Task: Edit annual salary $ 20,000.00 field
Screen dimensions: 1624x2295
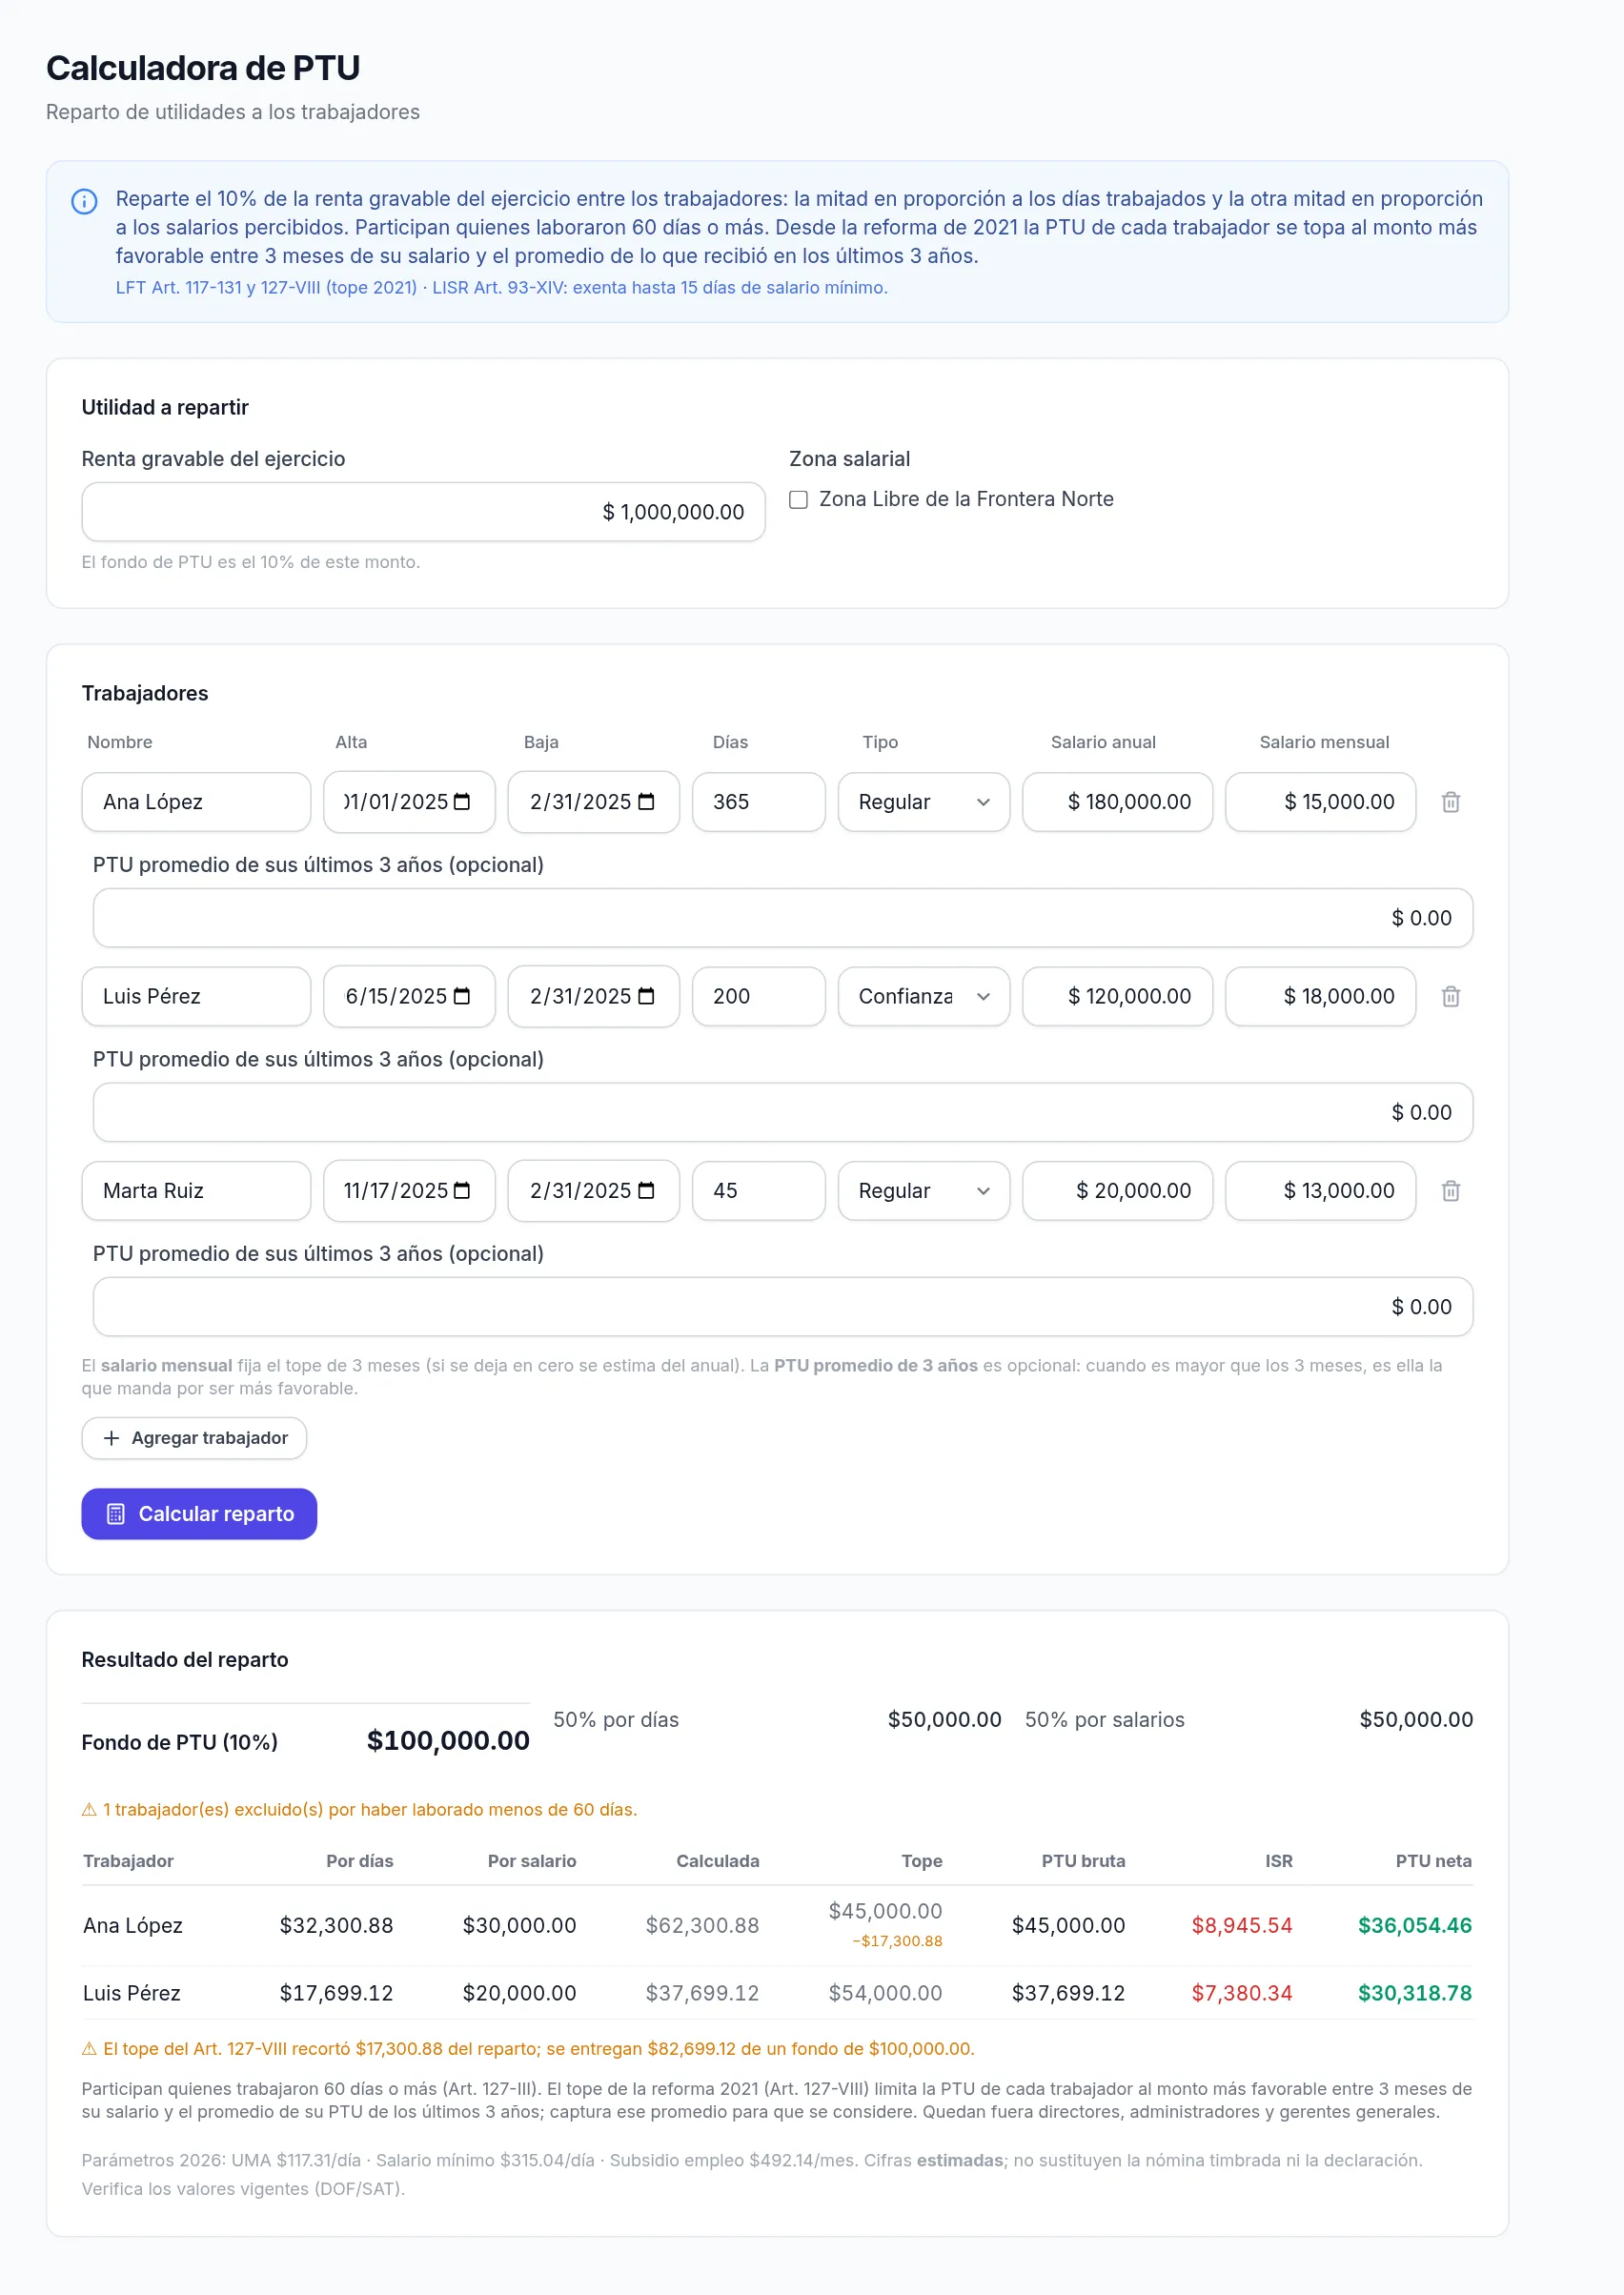Action: (1117, 1190)
